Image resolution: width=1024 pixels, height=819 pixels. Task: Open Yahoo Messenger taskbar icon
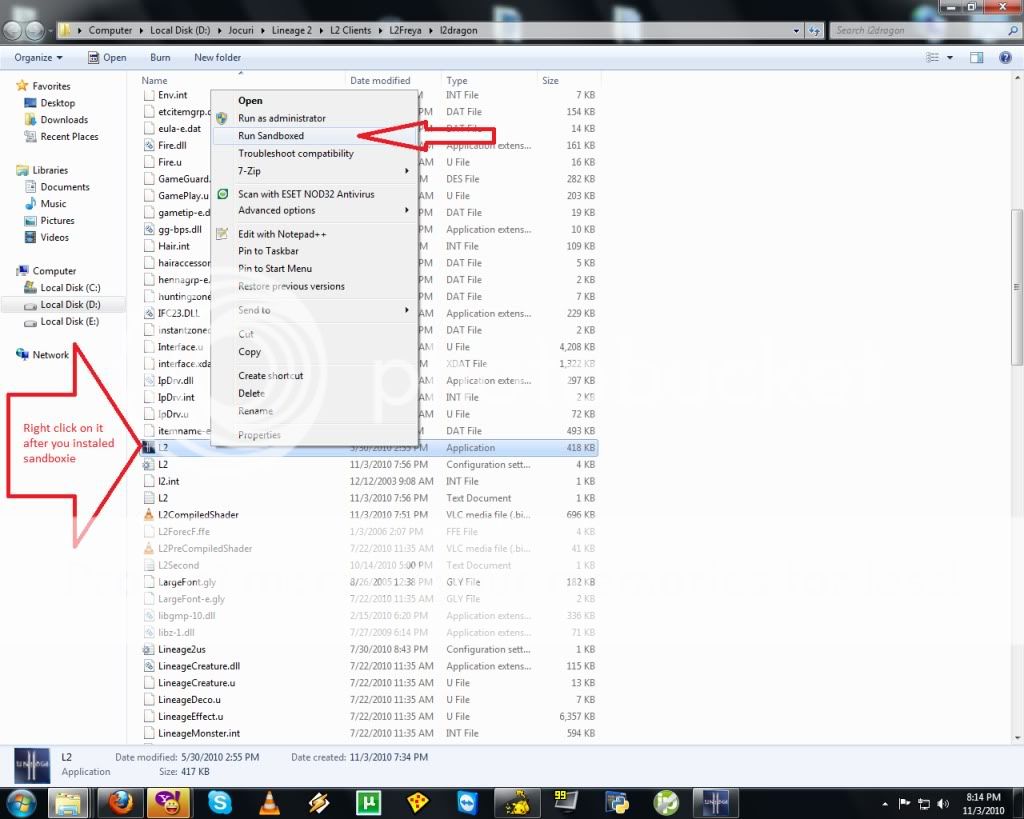(x=169, y=802)
